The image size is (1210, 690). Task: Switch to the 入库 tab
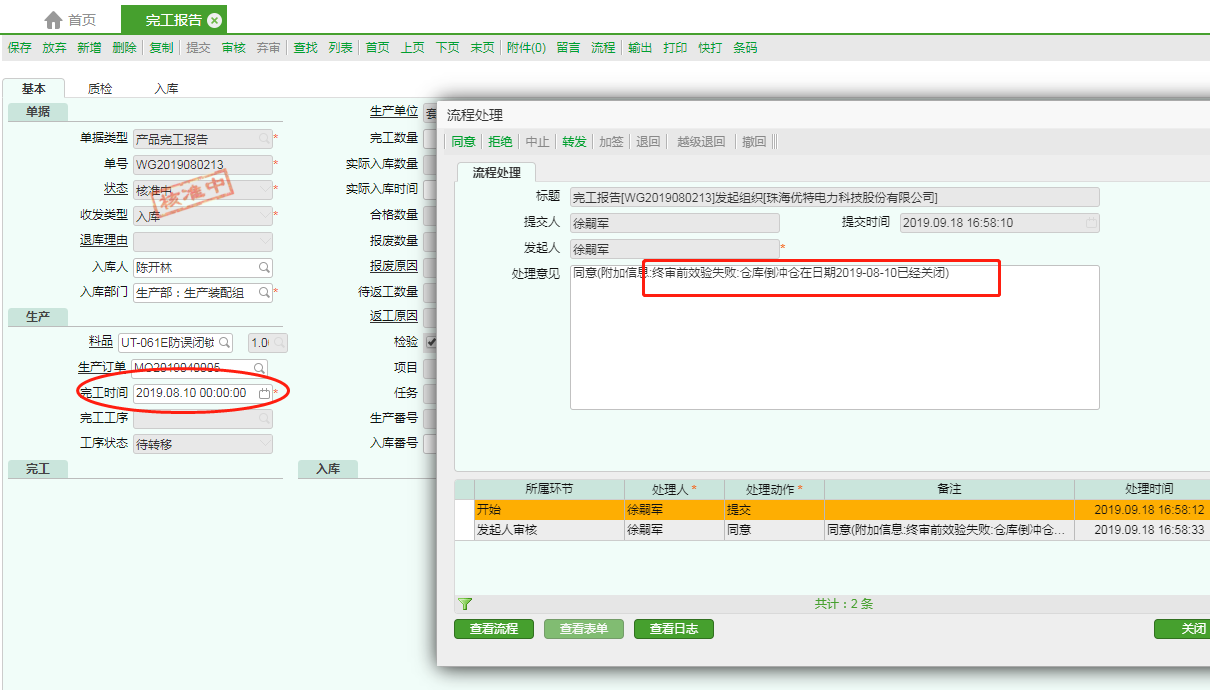point(166,89)
